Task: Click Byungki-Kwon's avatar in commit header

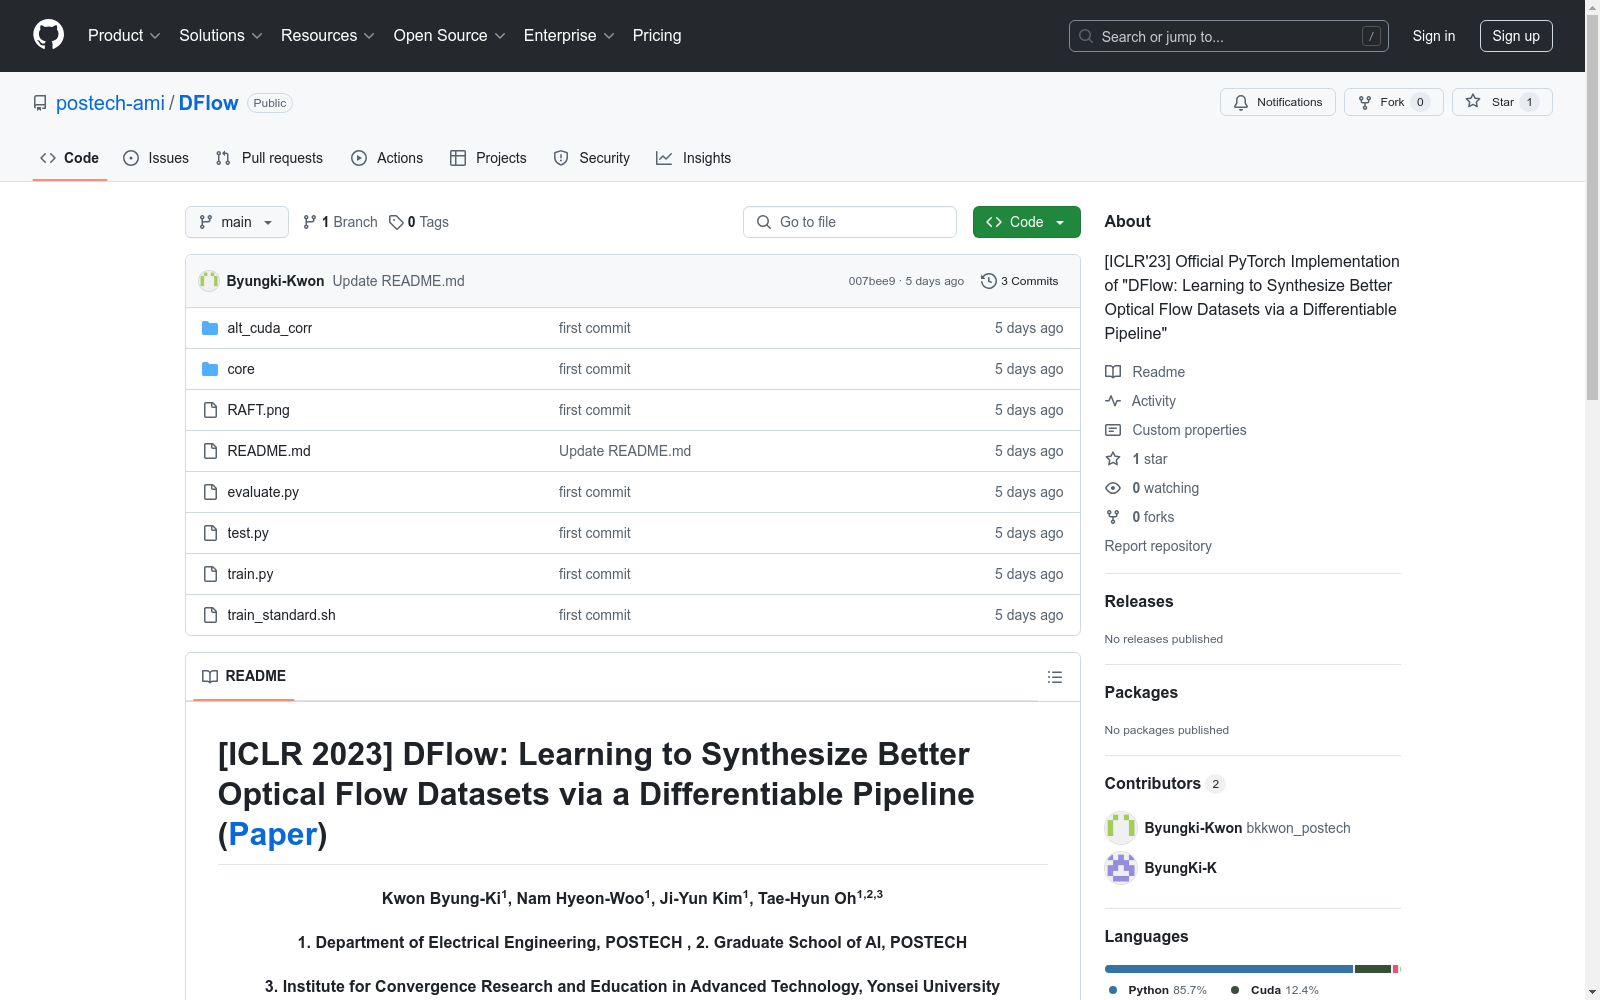Action: coord(209,281)
